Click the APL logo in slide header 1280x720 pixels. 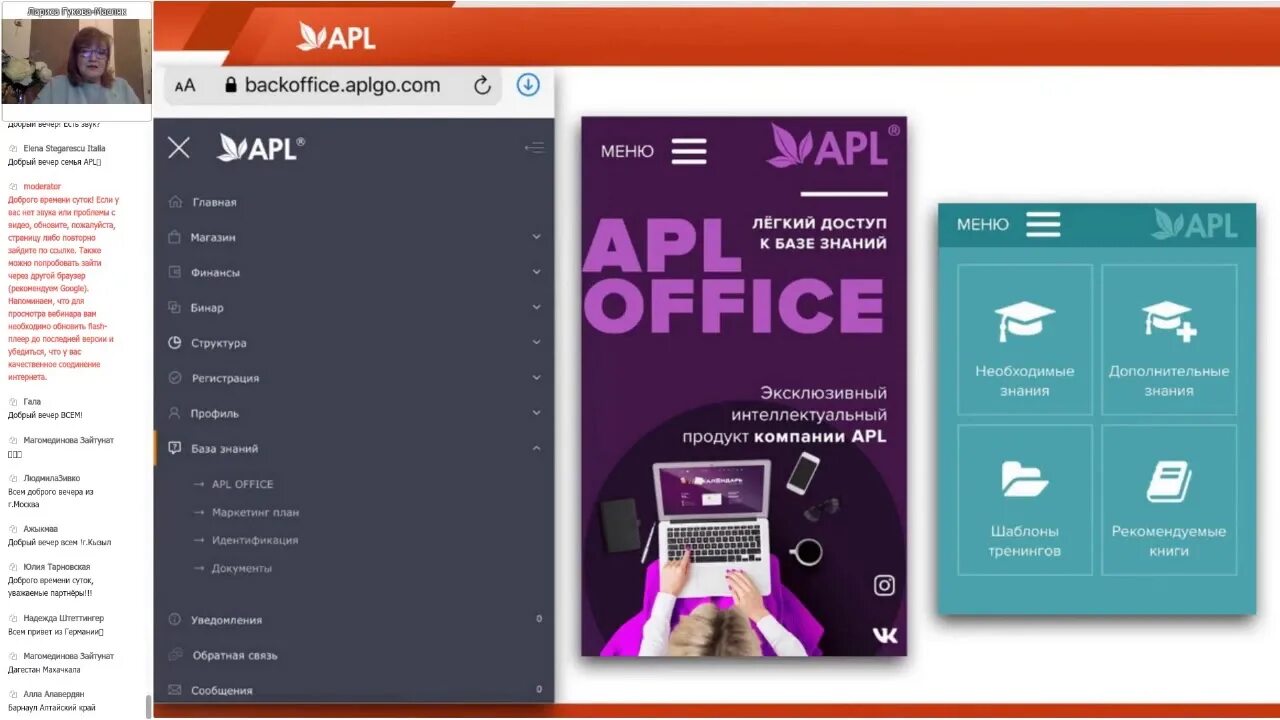(x=336, y=37)
